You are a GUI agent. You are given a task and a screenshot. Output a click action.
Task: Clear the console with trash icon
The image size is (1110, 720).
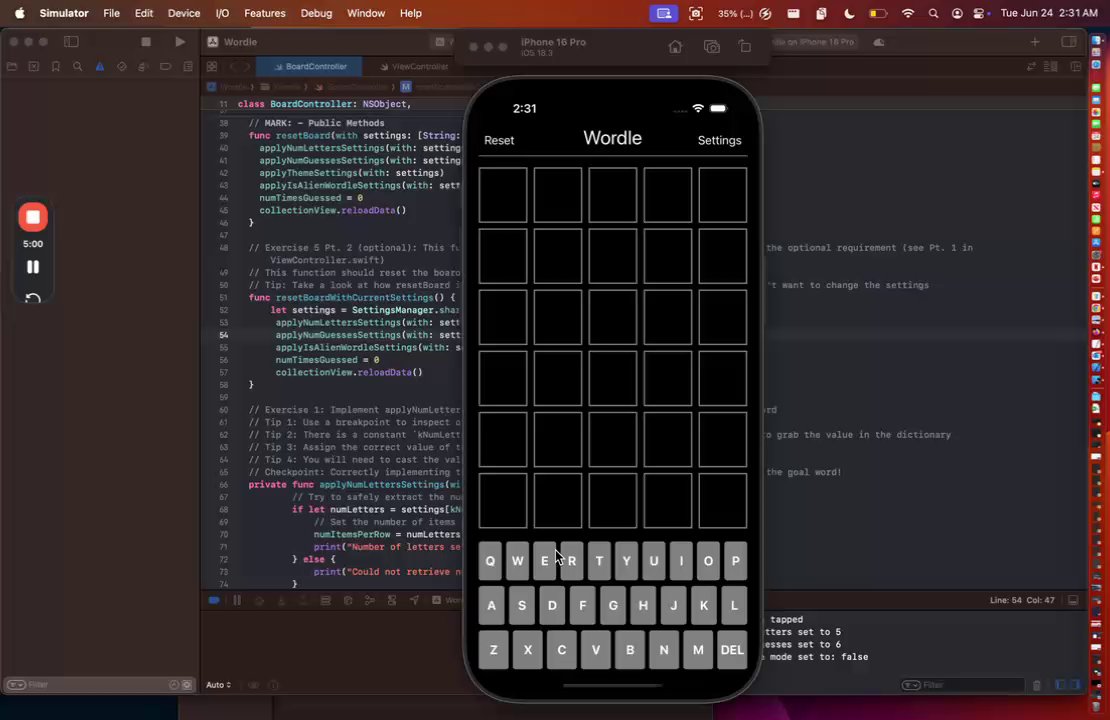coord(1037,685)
